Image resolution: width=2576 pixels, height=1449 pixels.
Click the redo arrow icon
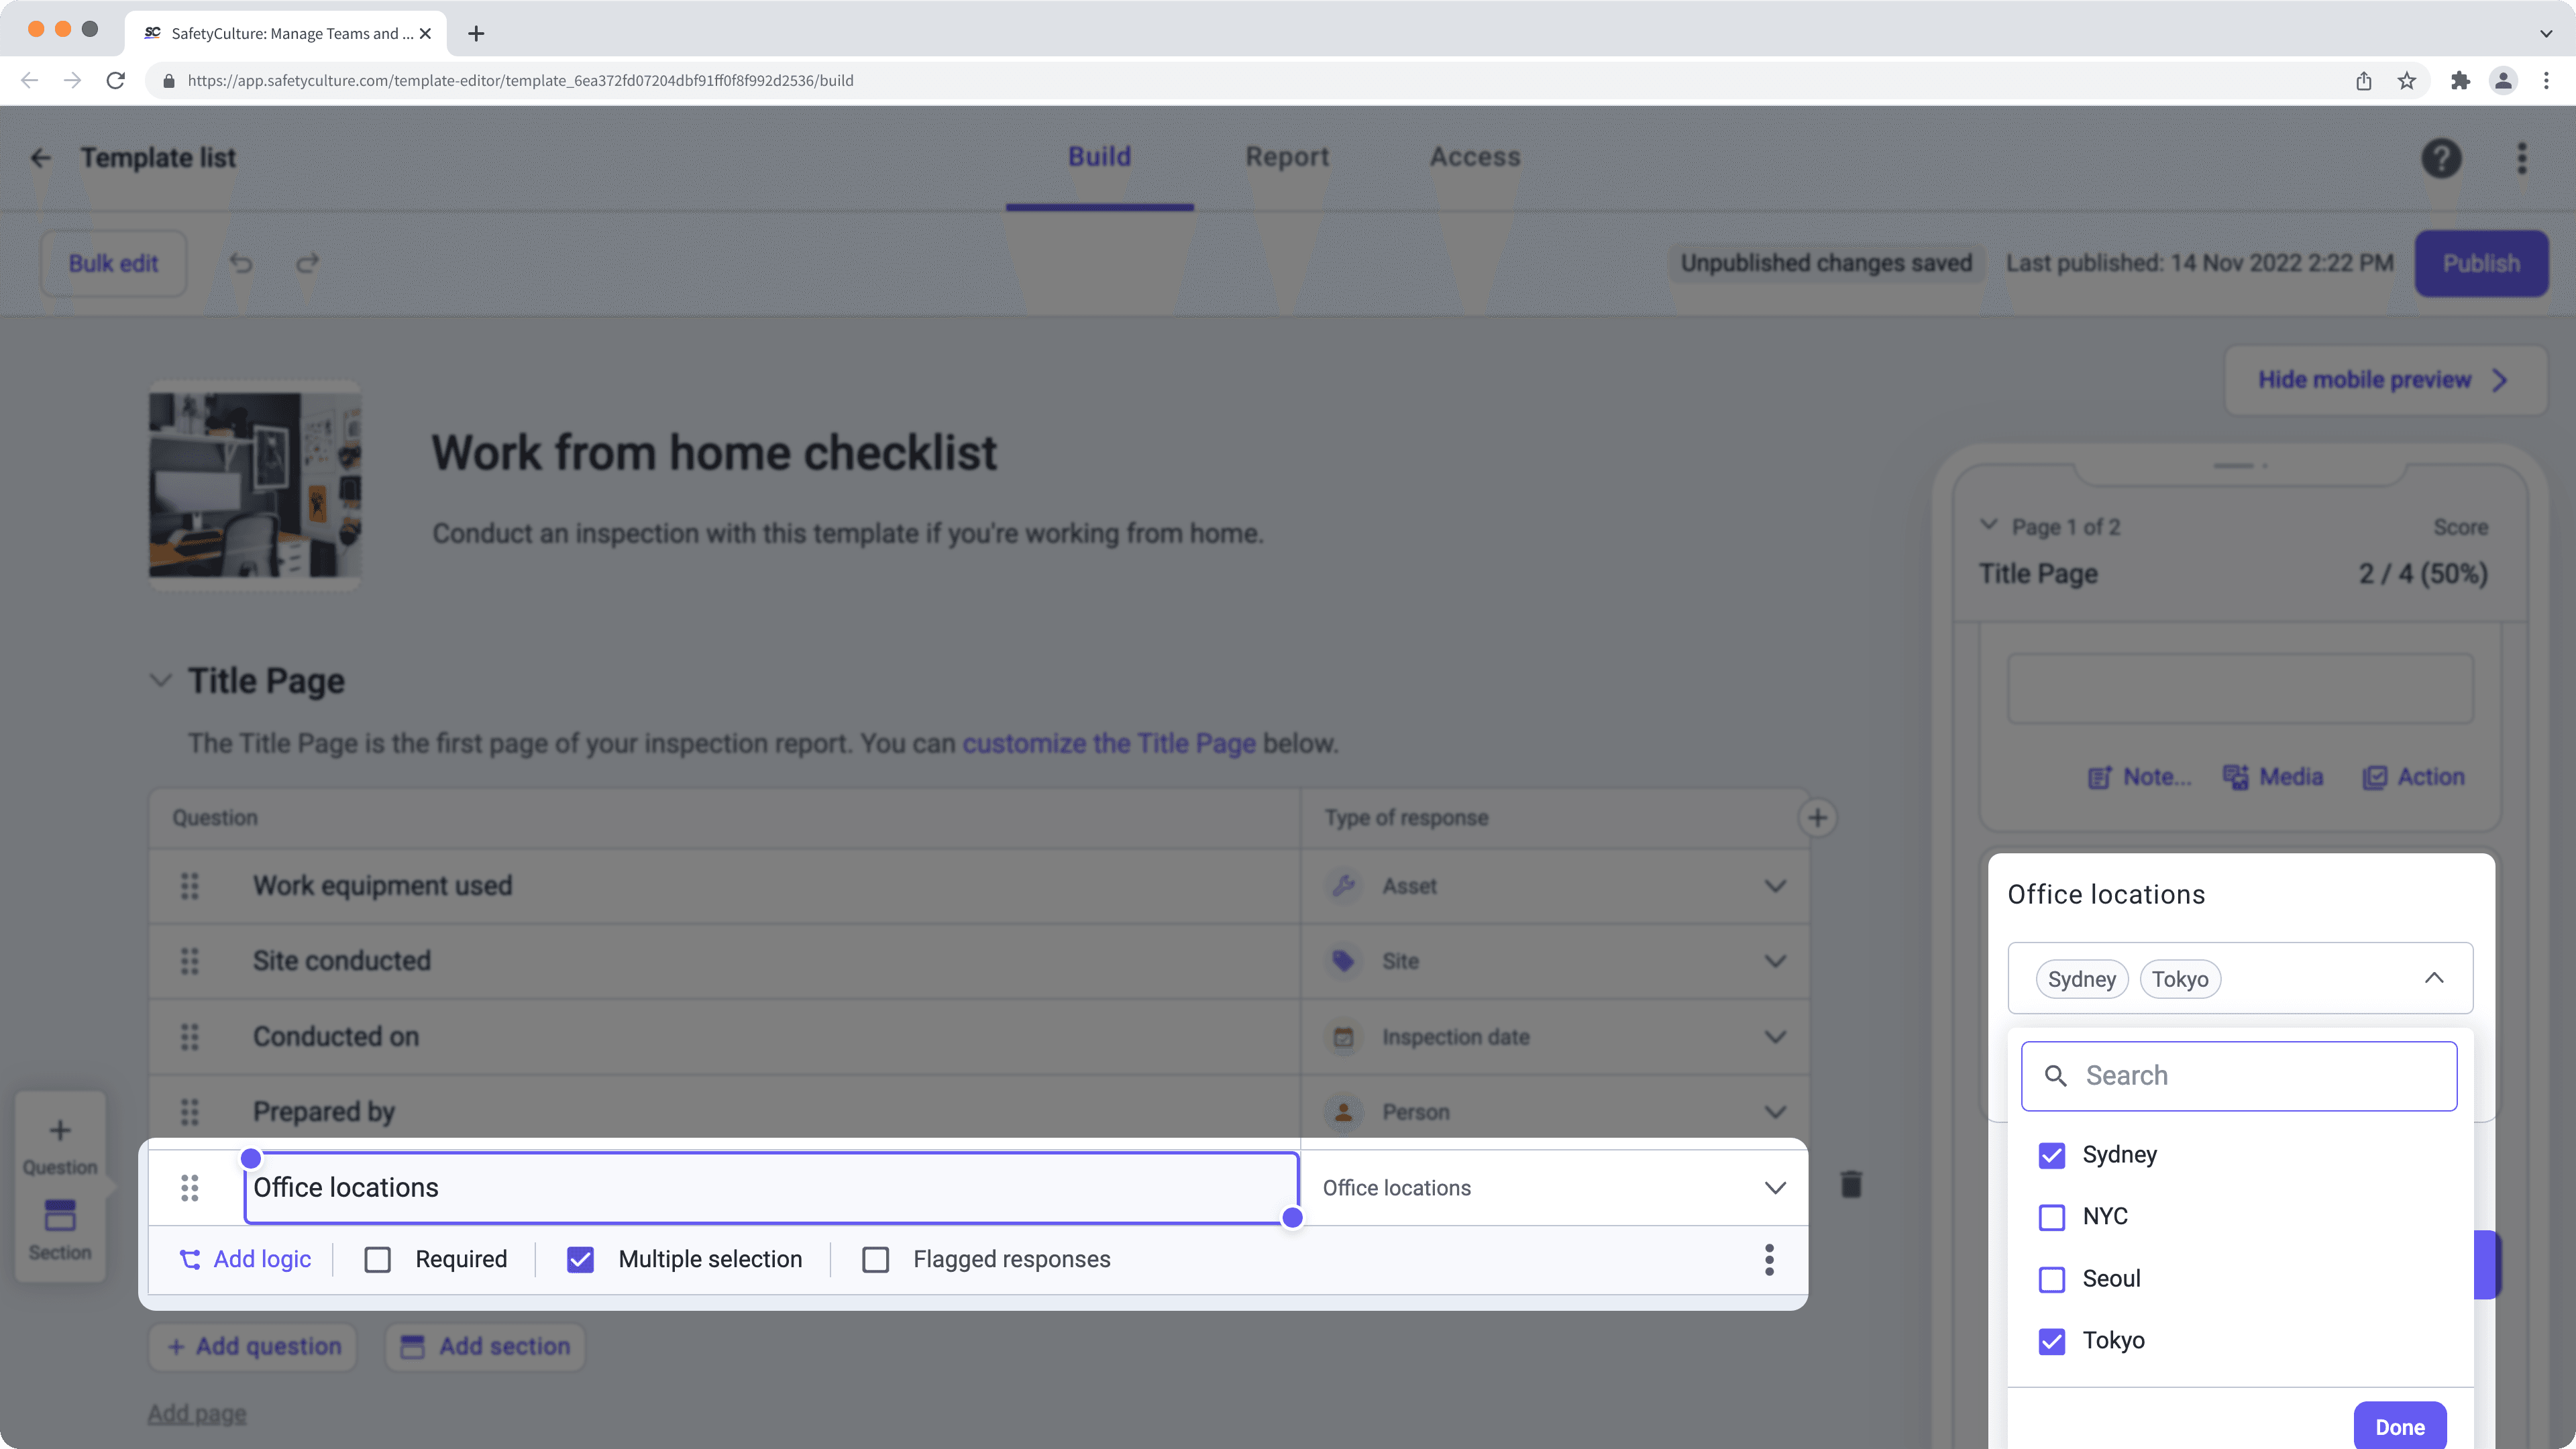click(x=307, y=263)
